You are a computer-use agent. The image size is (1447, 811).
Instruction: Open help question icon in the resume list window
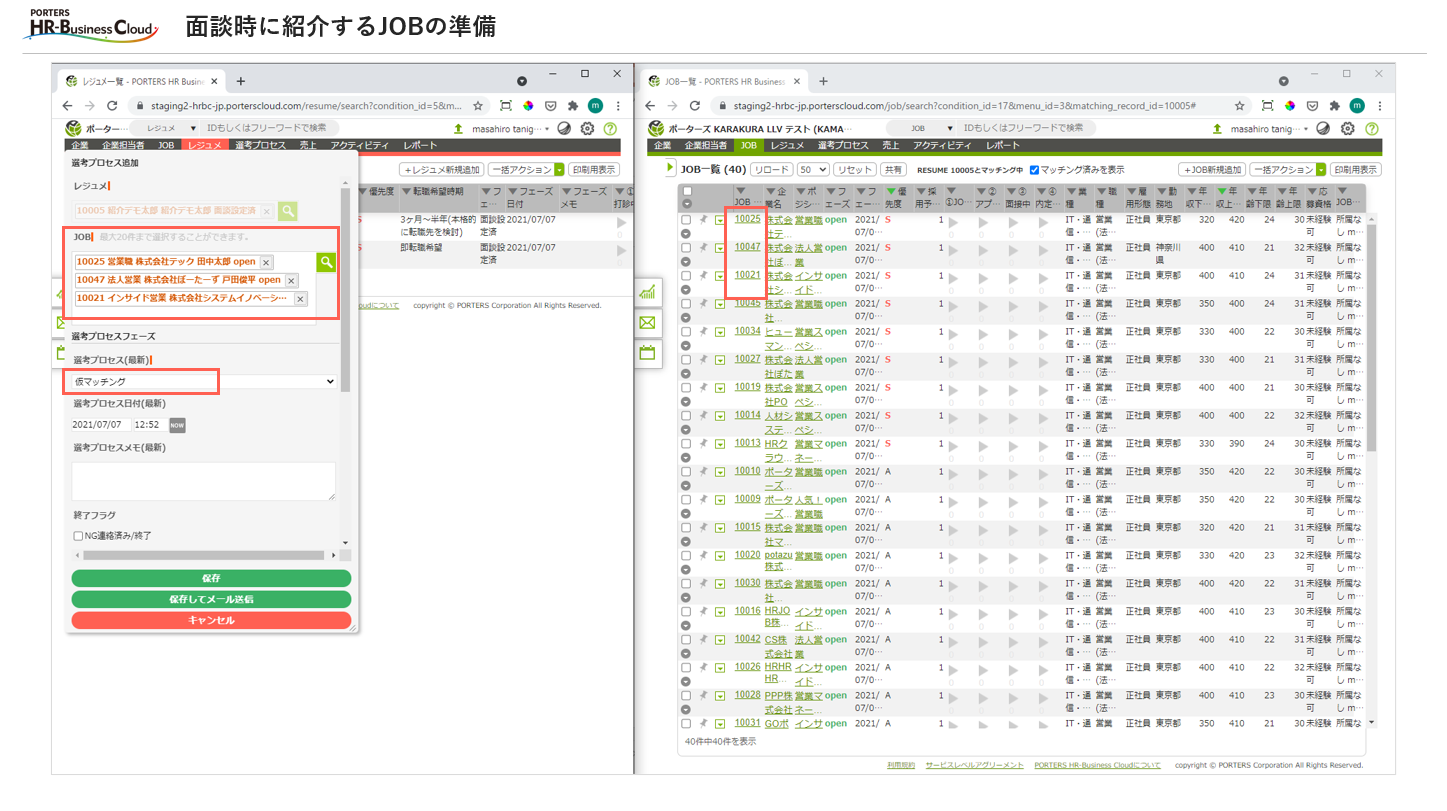[611, 128]
